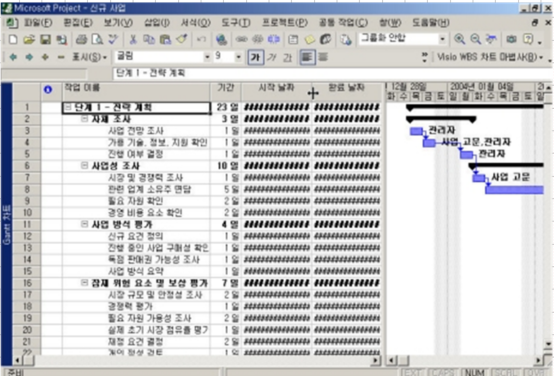Click the Show Subtasks plus icon

pos(45,57)
